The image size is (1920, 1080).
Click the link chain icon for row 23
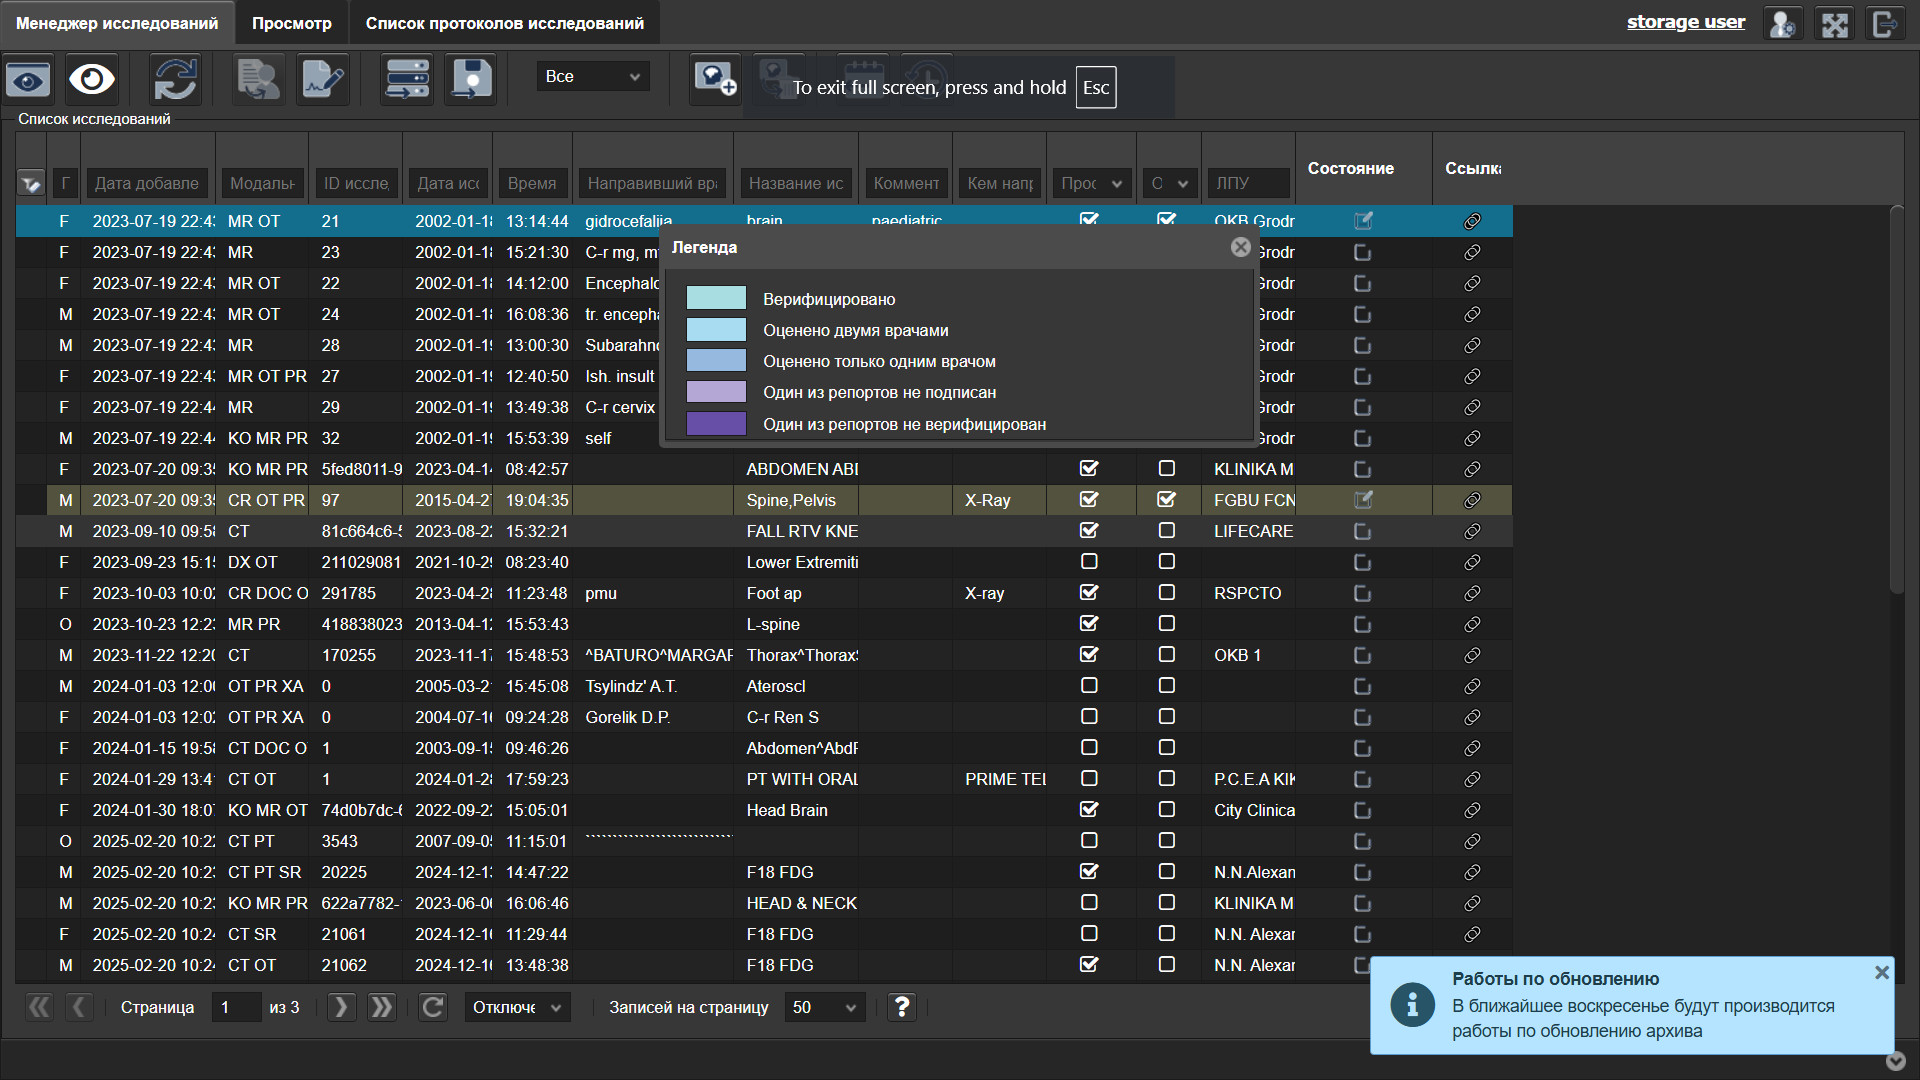tap(1472, 252)
